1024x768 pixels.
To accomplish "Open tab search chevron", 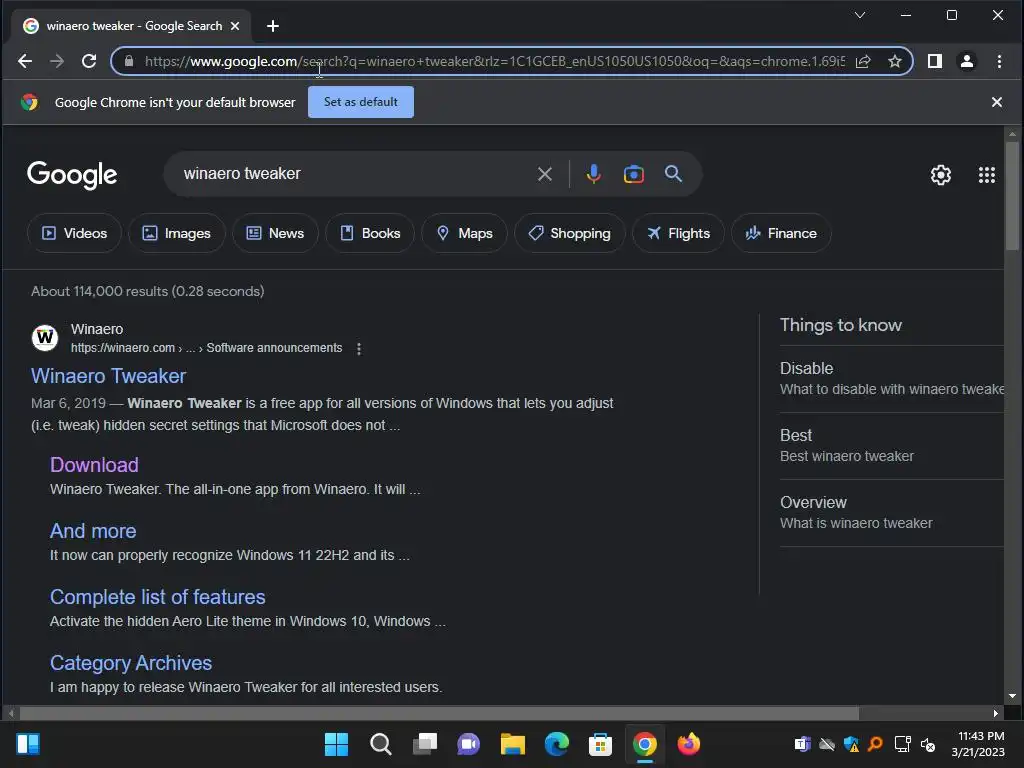I will click(x=860, y=15).
